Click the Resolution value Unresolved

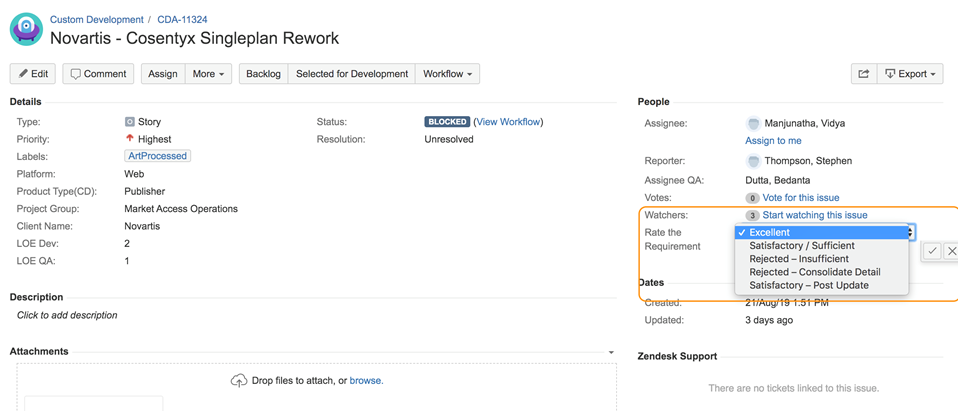click(x=449, y=139)
